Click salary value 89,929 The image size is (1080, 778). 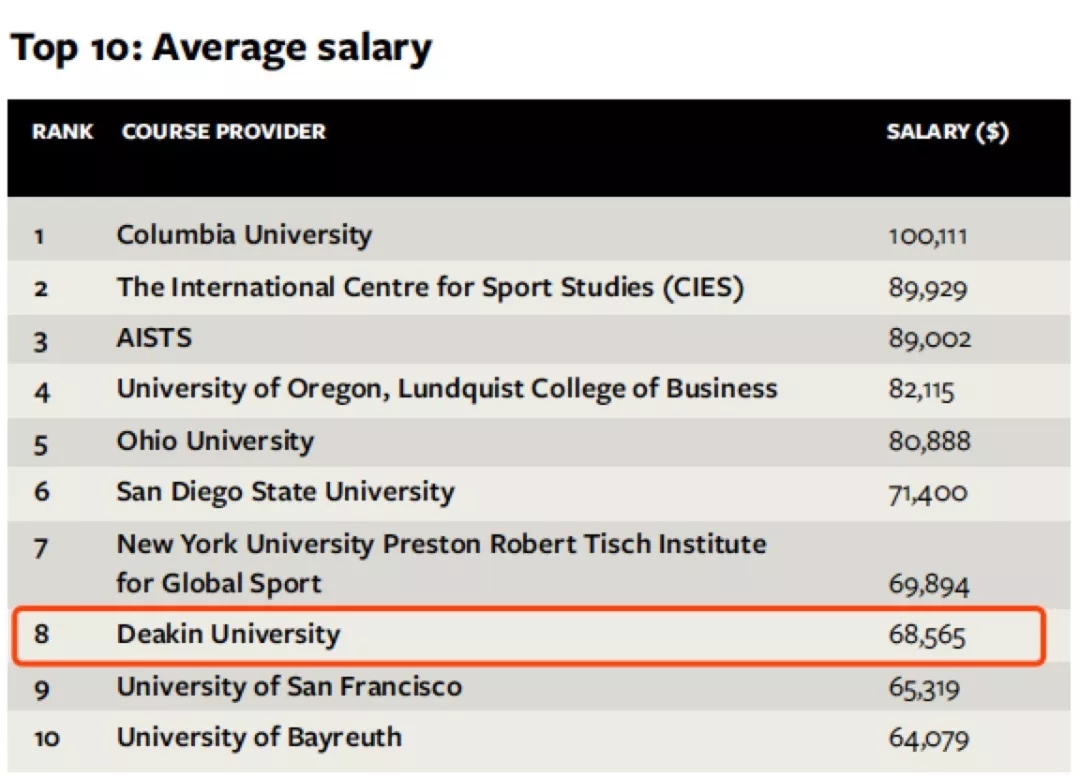927,289
